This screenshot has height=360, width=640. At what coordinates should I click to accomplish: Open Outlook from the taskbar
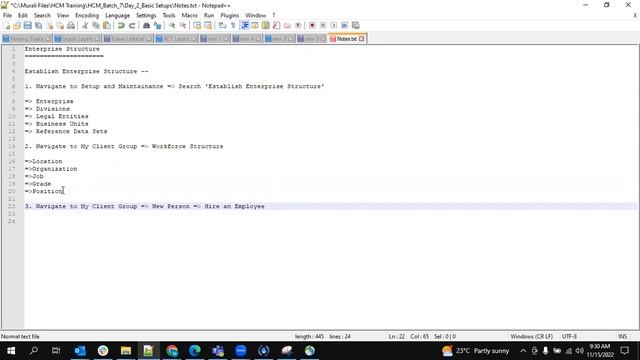point(80,351)
